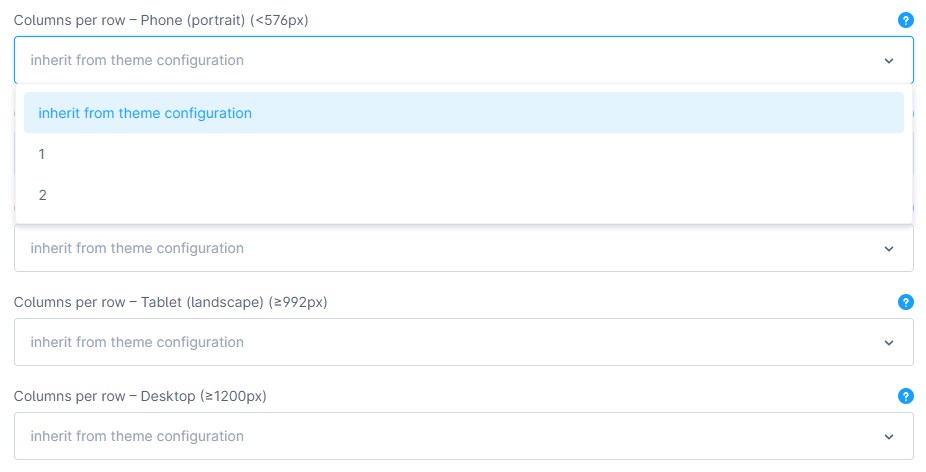Screen dimensions: 926x472
Task: Click "Columns per row – Tablet (landscape)" label
Action: click(x=170, y=302)
